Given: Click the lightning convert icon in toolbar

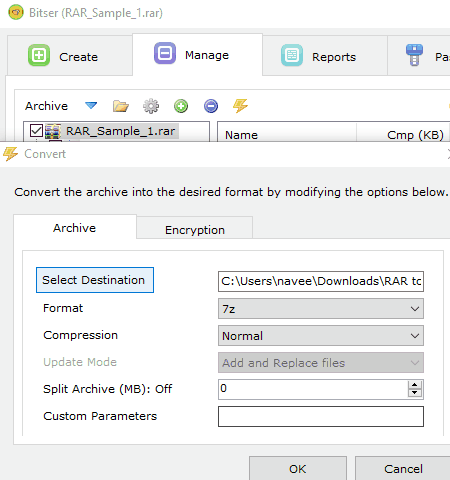Looking at the screenshot, I should pos(240,106).
